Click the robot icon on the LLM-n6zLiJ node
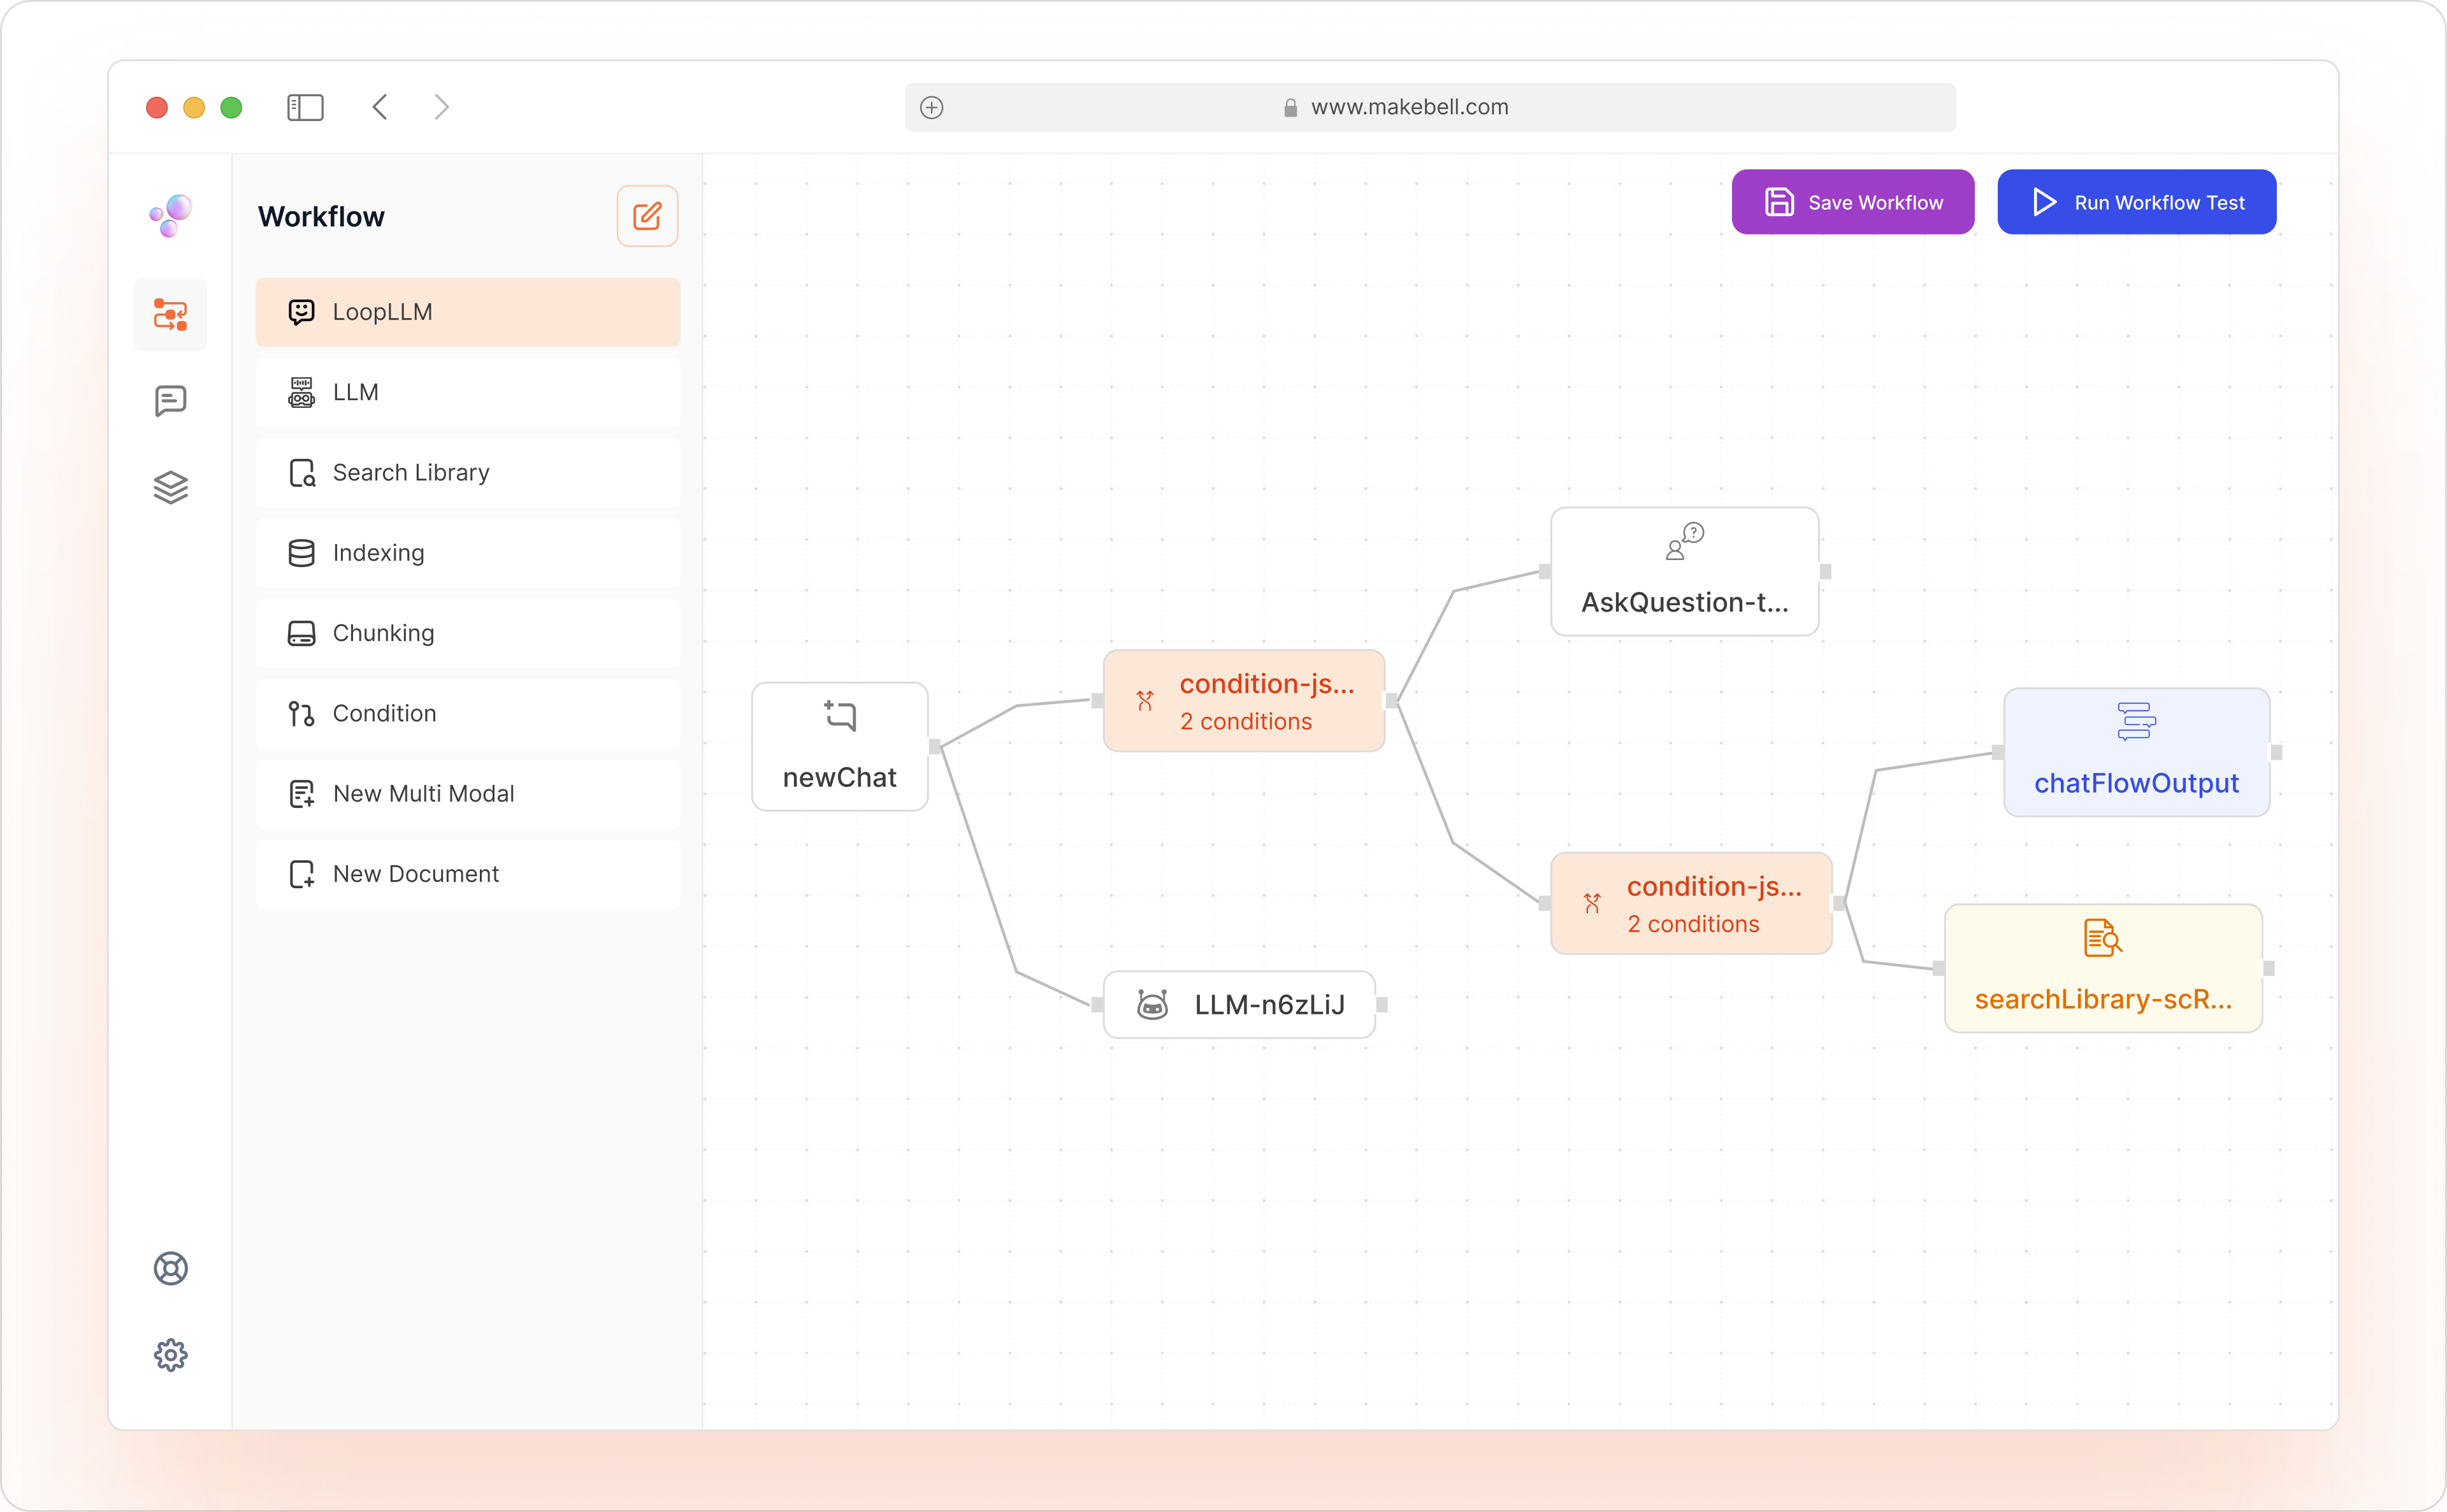 pyautogui.click(x=1152, y=1004)
